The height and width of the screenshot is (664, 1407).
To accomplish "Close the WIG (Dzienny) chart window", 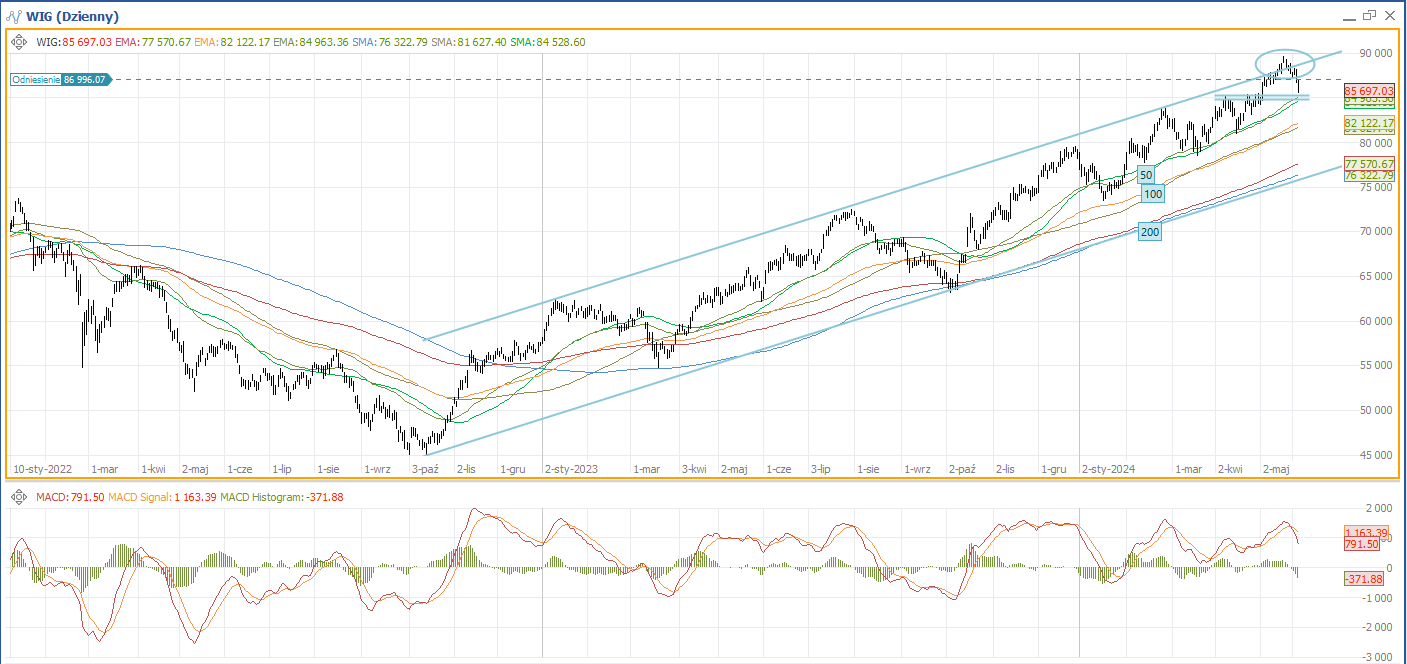I will pos(1391,15).
